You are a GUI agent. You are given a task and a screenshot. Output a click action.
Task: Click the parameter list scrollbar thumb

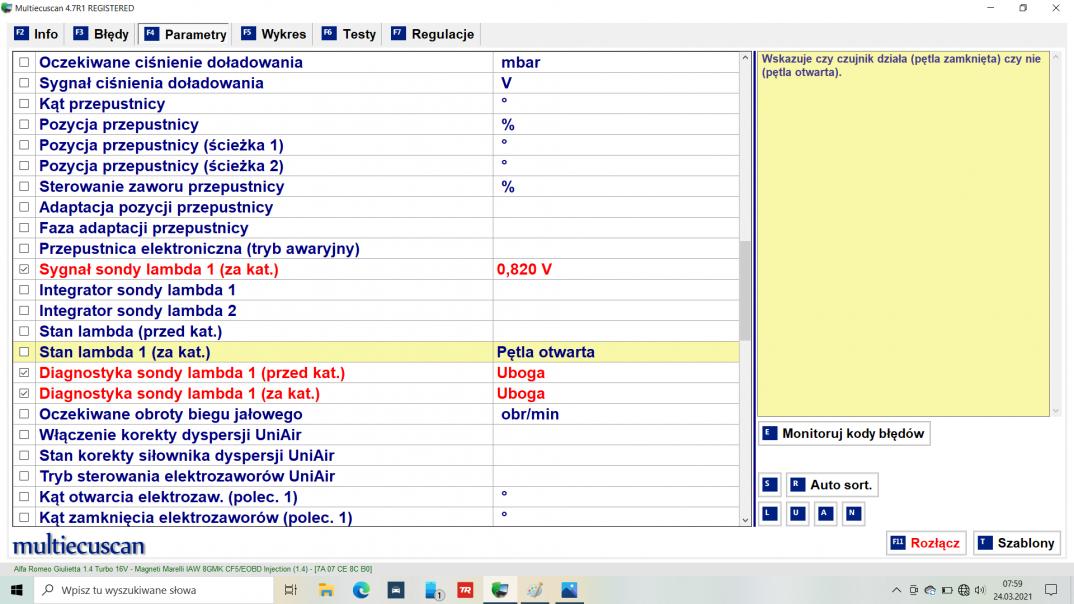pos(744,290)
